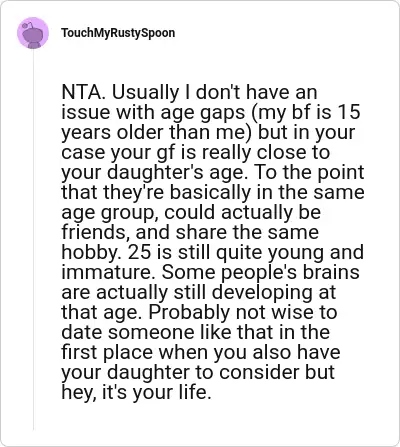This screenshot has width=400, height=447.
Task: Click the line "case your gf is really close to"
Action: (196, 152)
